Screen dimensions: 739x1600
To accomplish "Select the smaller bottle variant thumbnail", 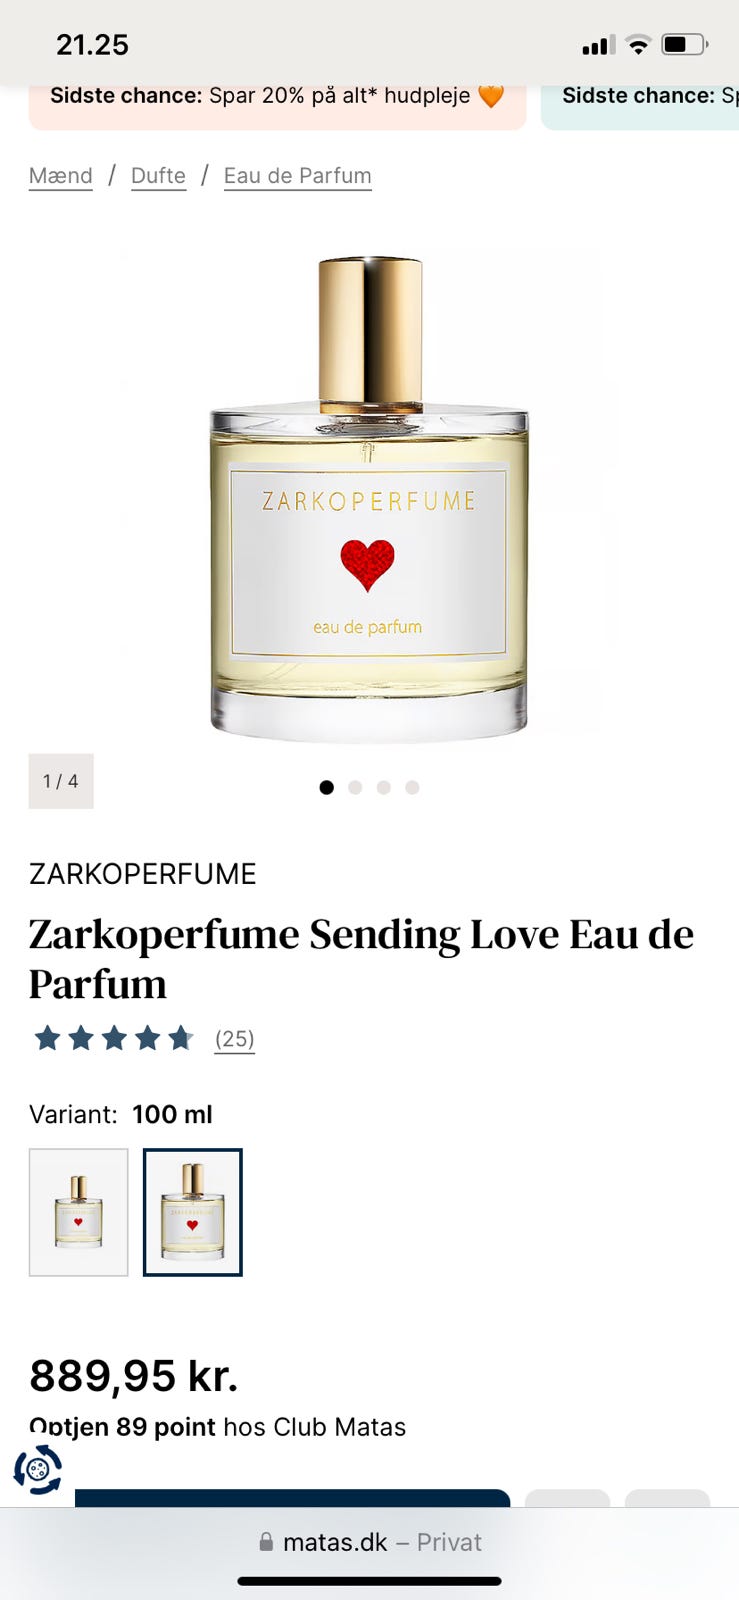I will 79,1212.
